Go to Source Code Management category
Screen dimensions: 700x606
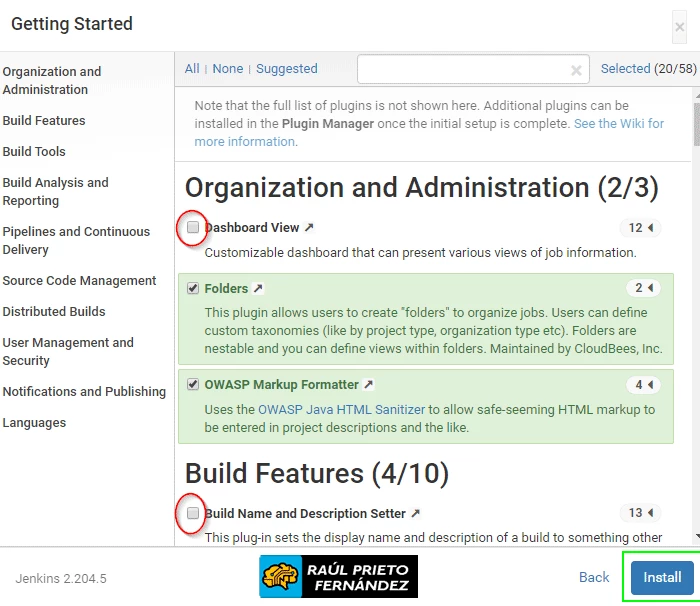click(x=79, y=281)
